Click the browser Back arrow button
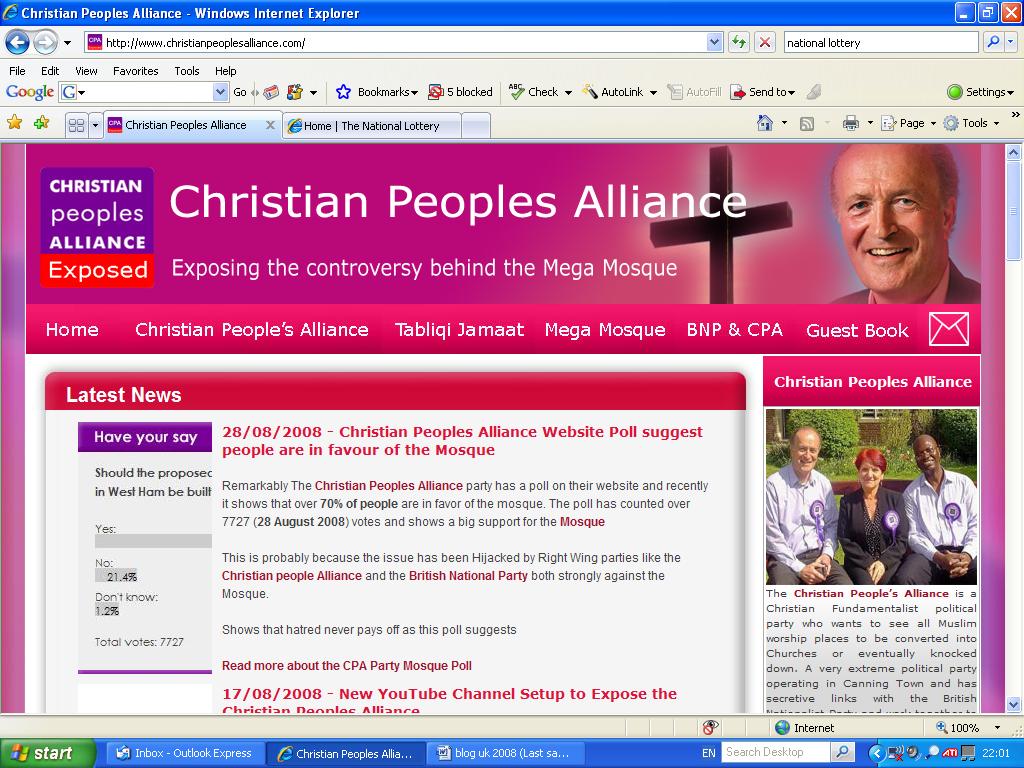Screen dimensions: 1024x768 (18, 43)
